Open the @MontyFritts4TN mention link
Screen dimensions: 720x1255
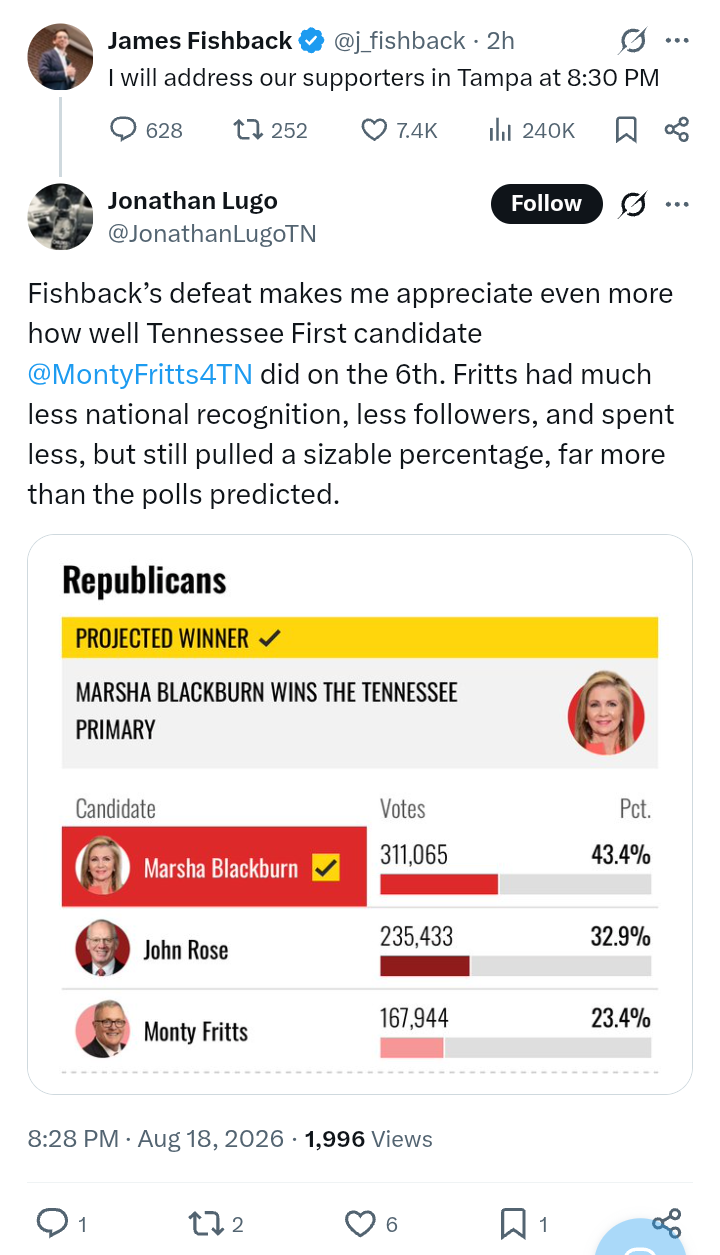[140, 374]
